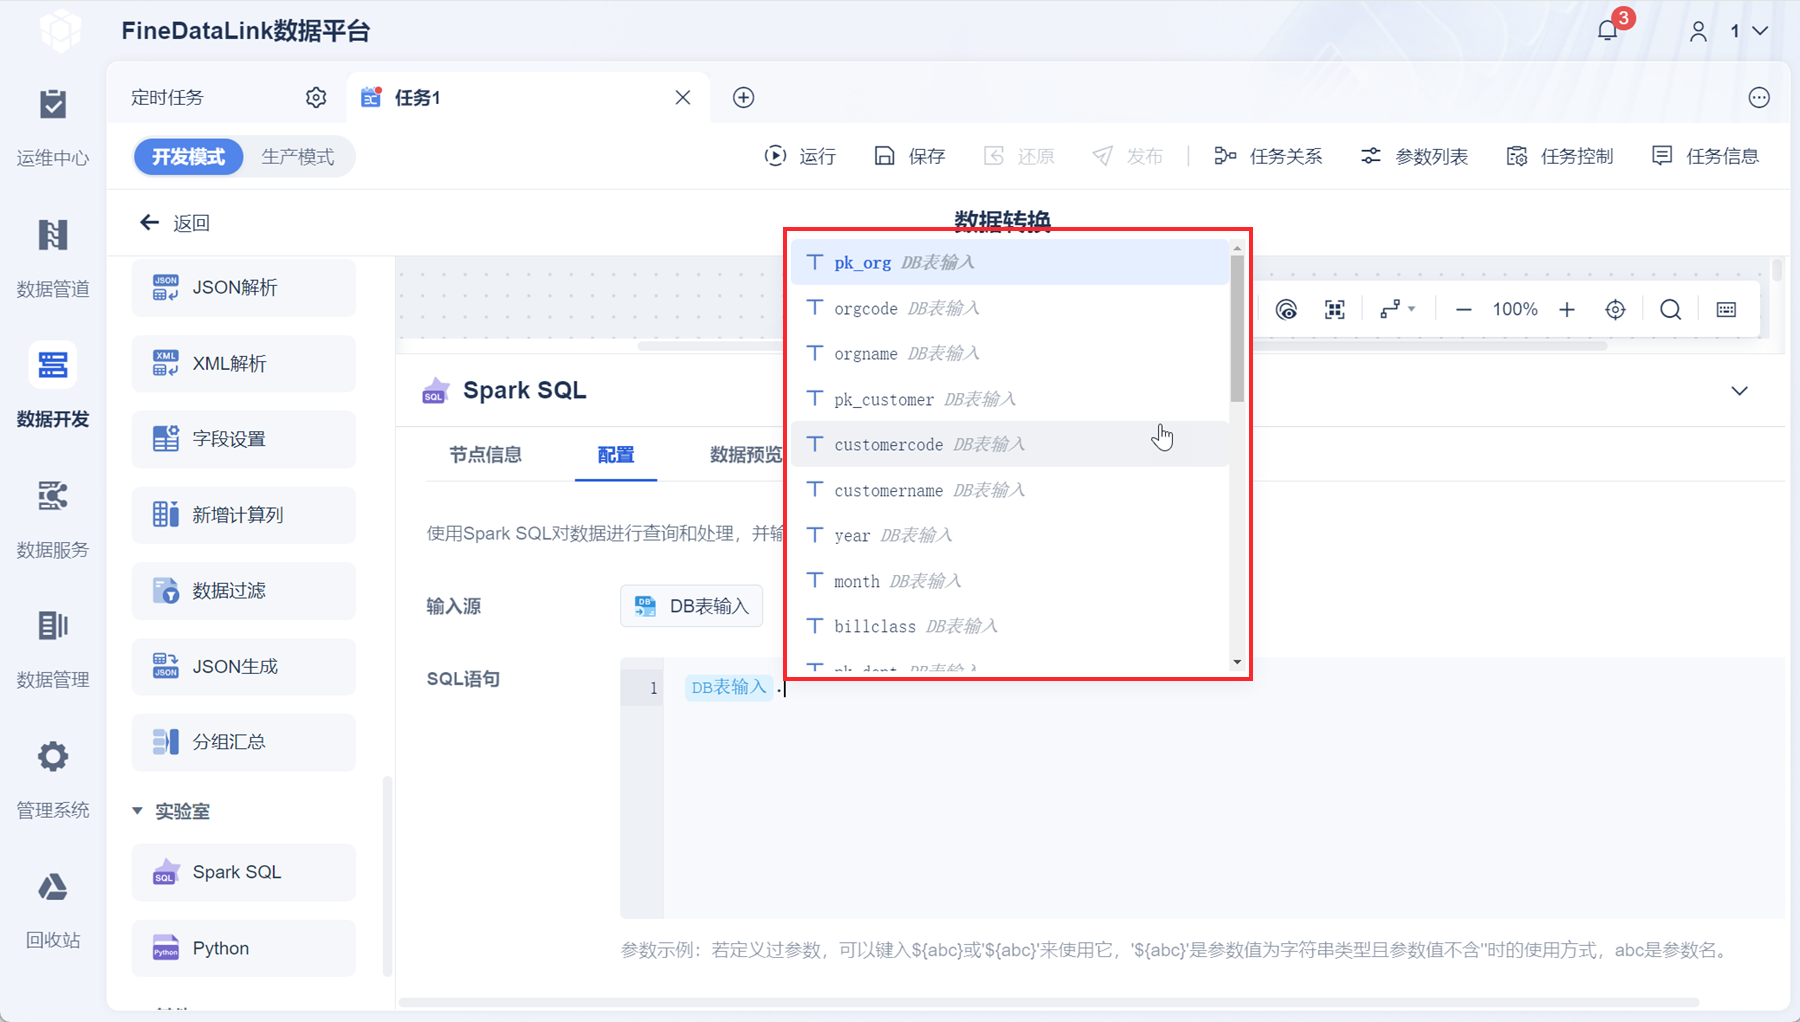The width and height of the screenshot is (1800, 1022).
Task: Click the DB表输入 input source chip
Action: pyautogui.click(x=692, y=606)
